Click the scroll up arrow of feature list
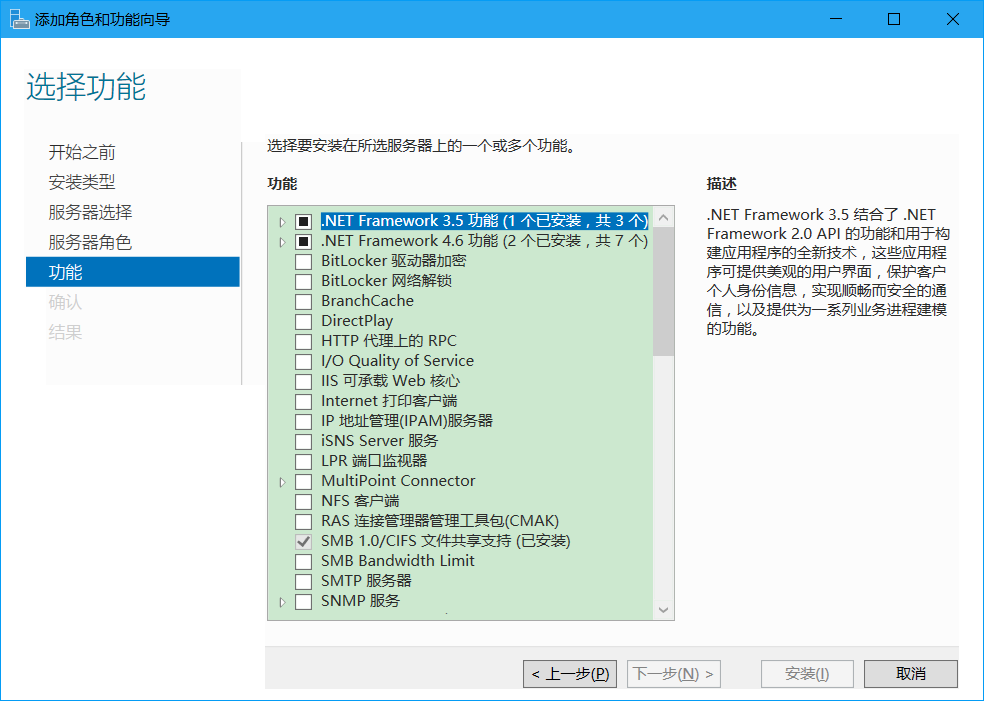984x701 pixels. pyautogui.click(x=663, y=218)
